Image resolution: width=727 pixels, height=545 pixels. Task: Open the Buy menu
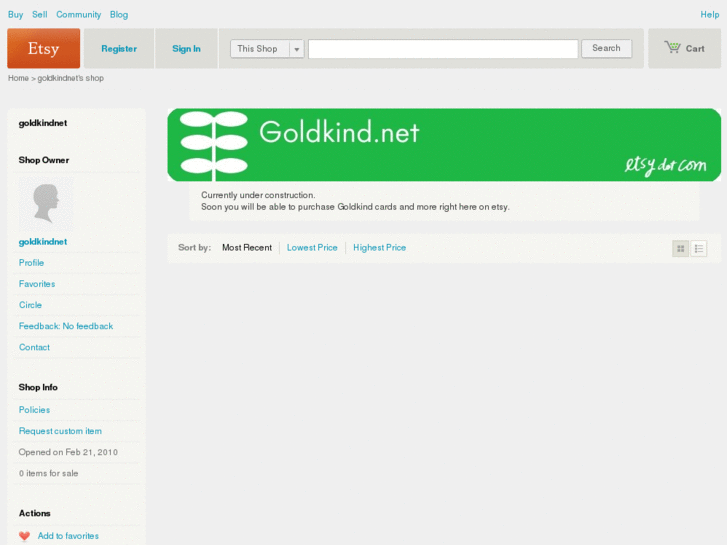click(x=15, y=15)
